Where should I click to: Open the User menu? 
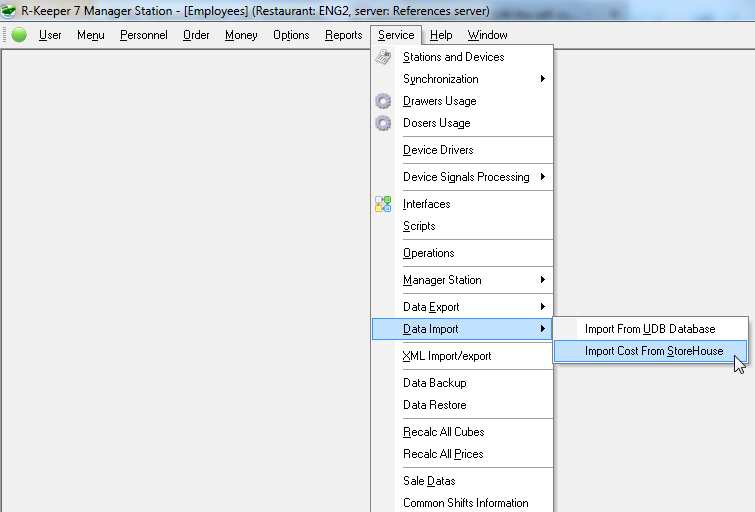50,35
